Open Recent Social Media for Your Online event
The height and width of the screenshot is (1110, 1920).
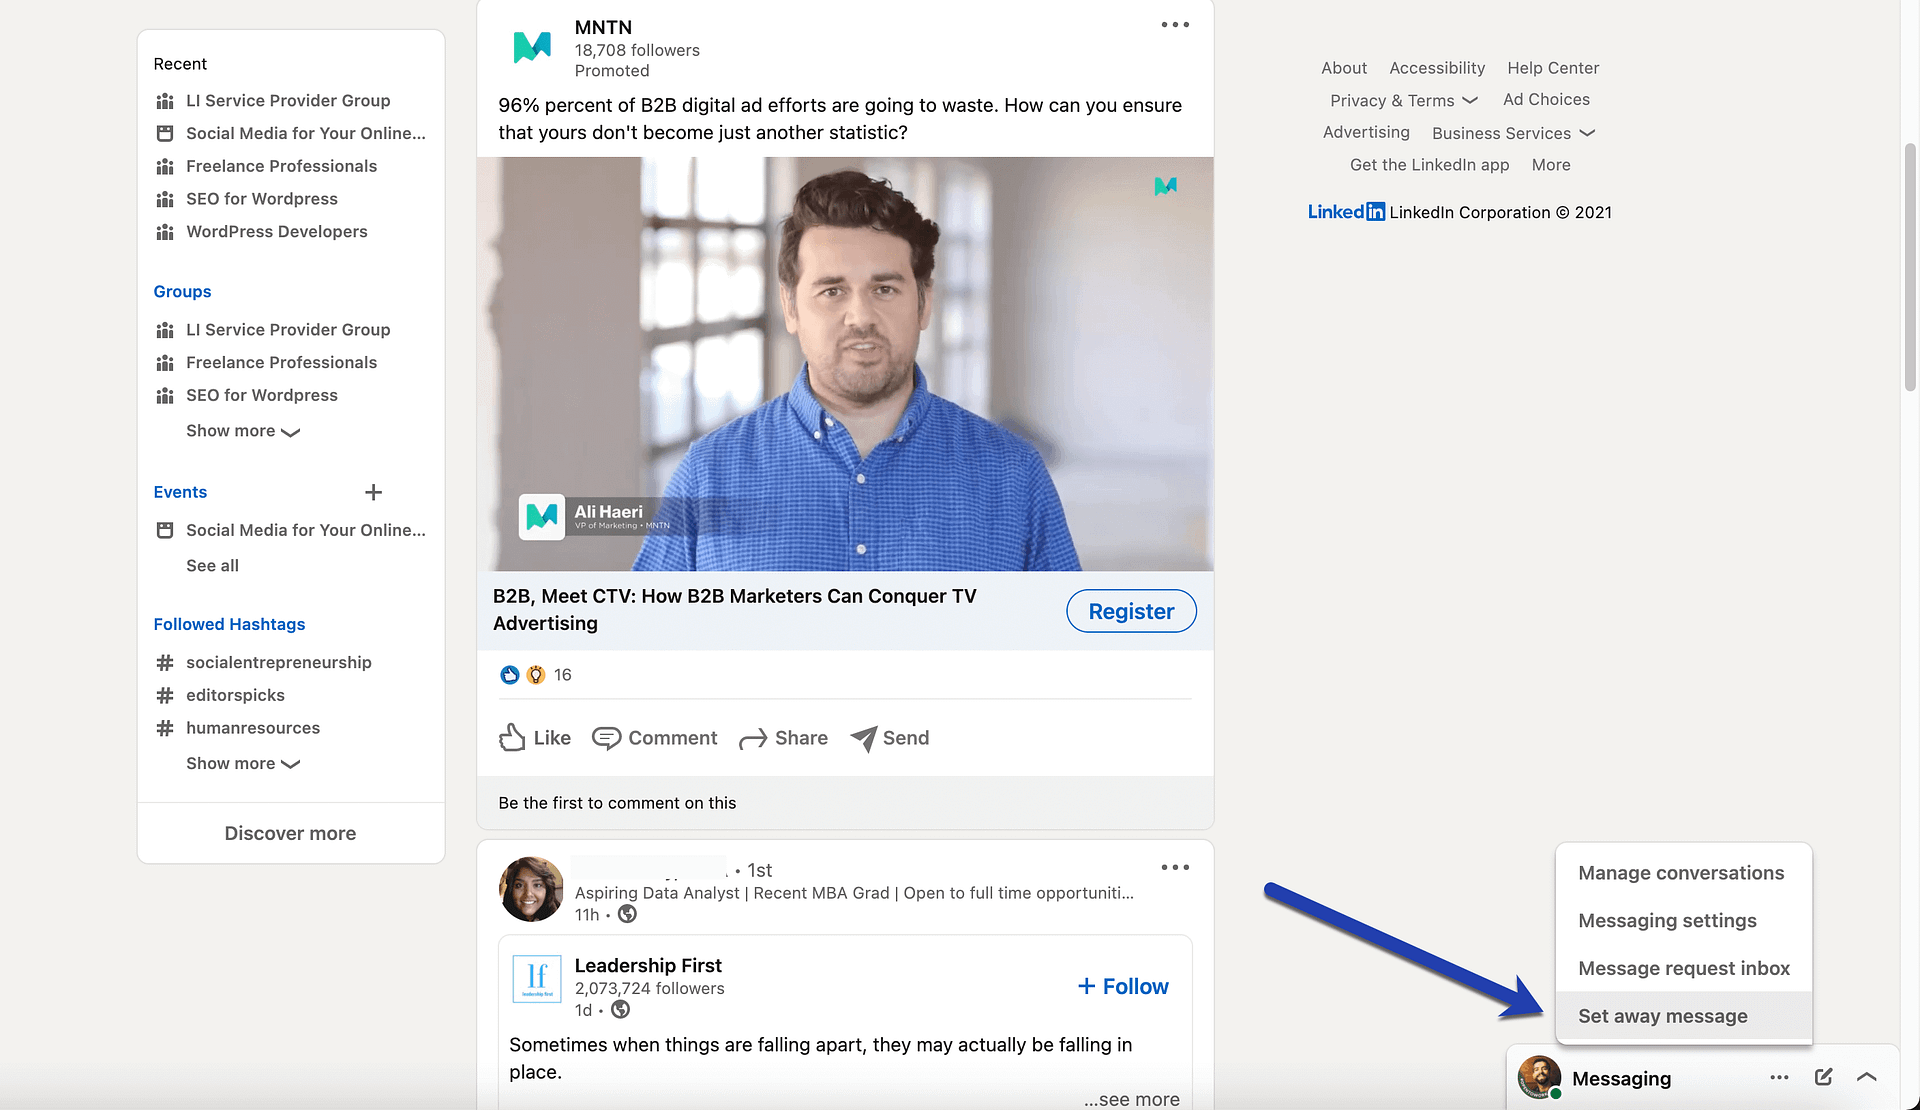coord(305,134)
